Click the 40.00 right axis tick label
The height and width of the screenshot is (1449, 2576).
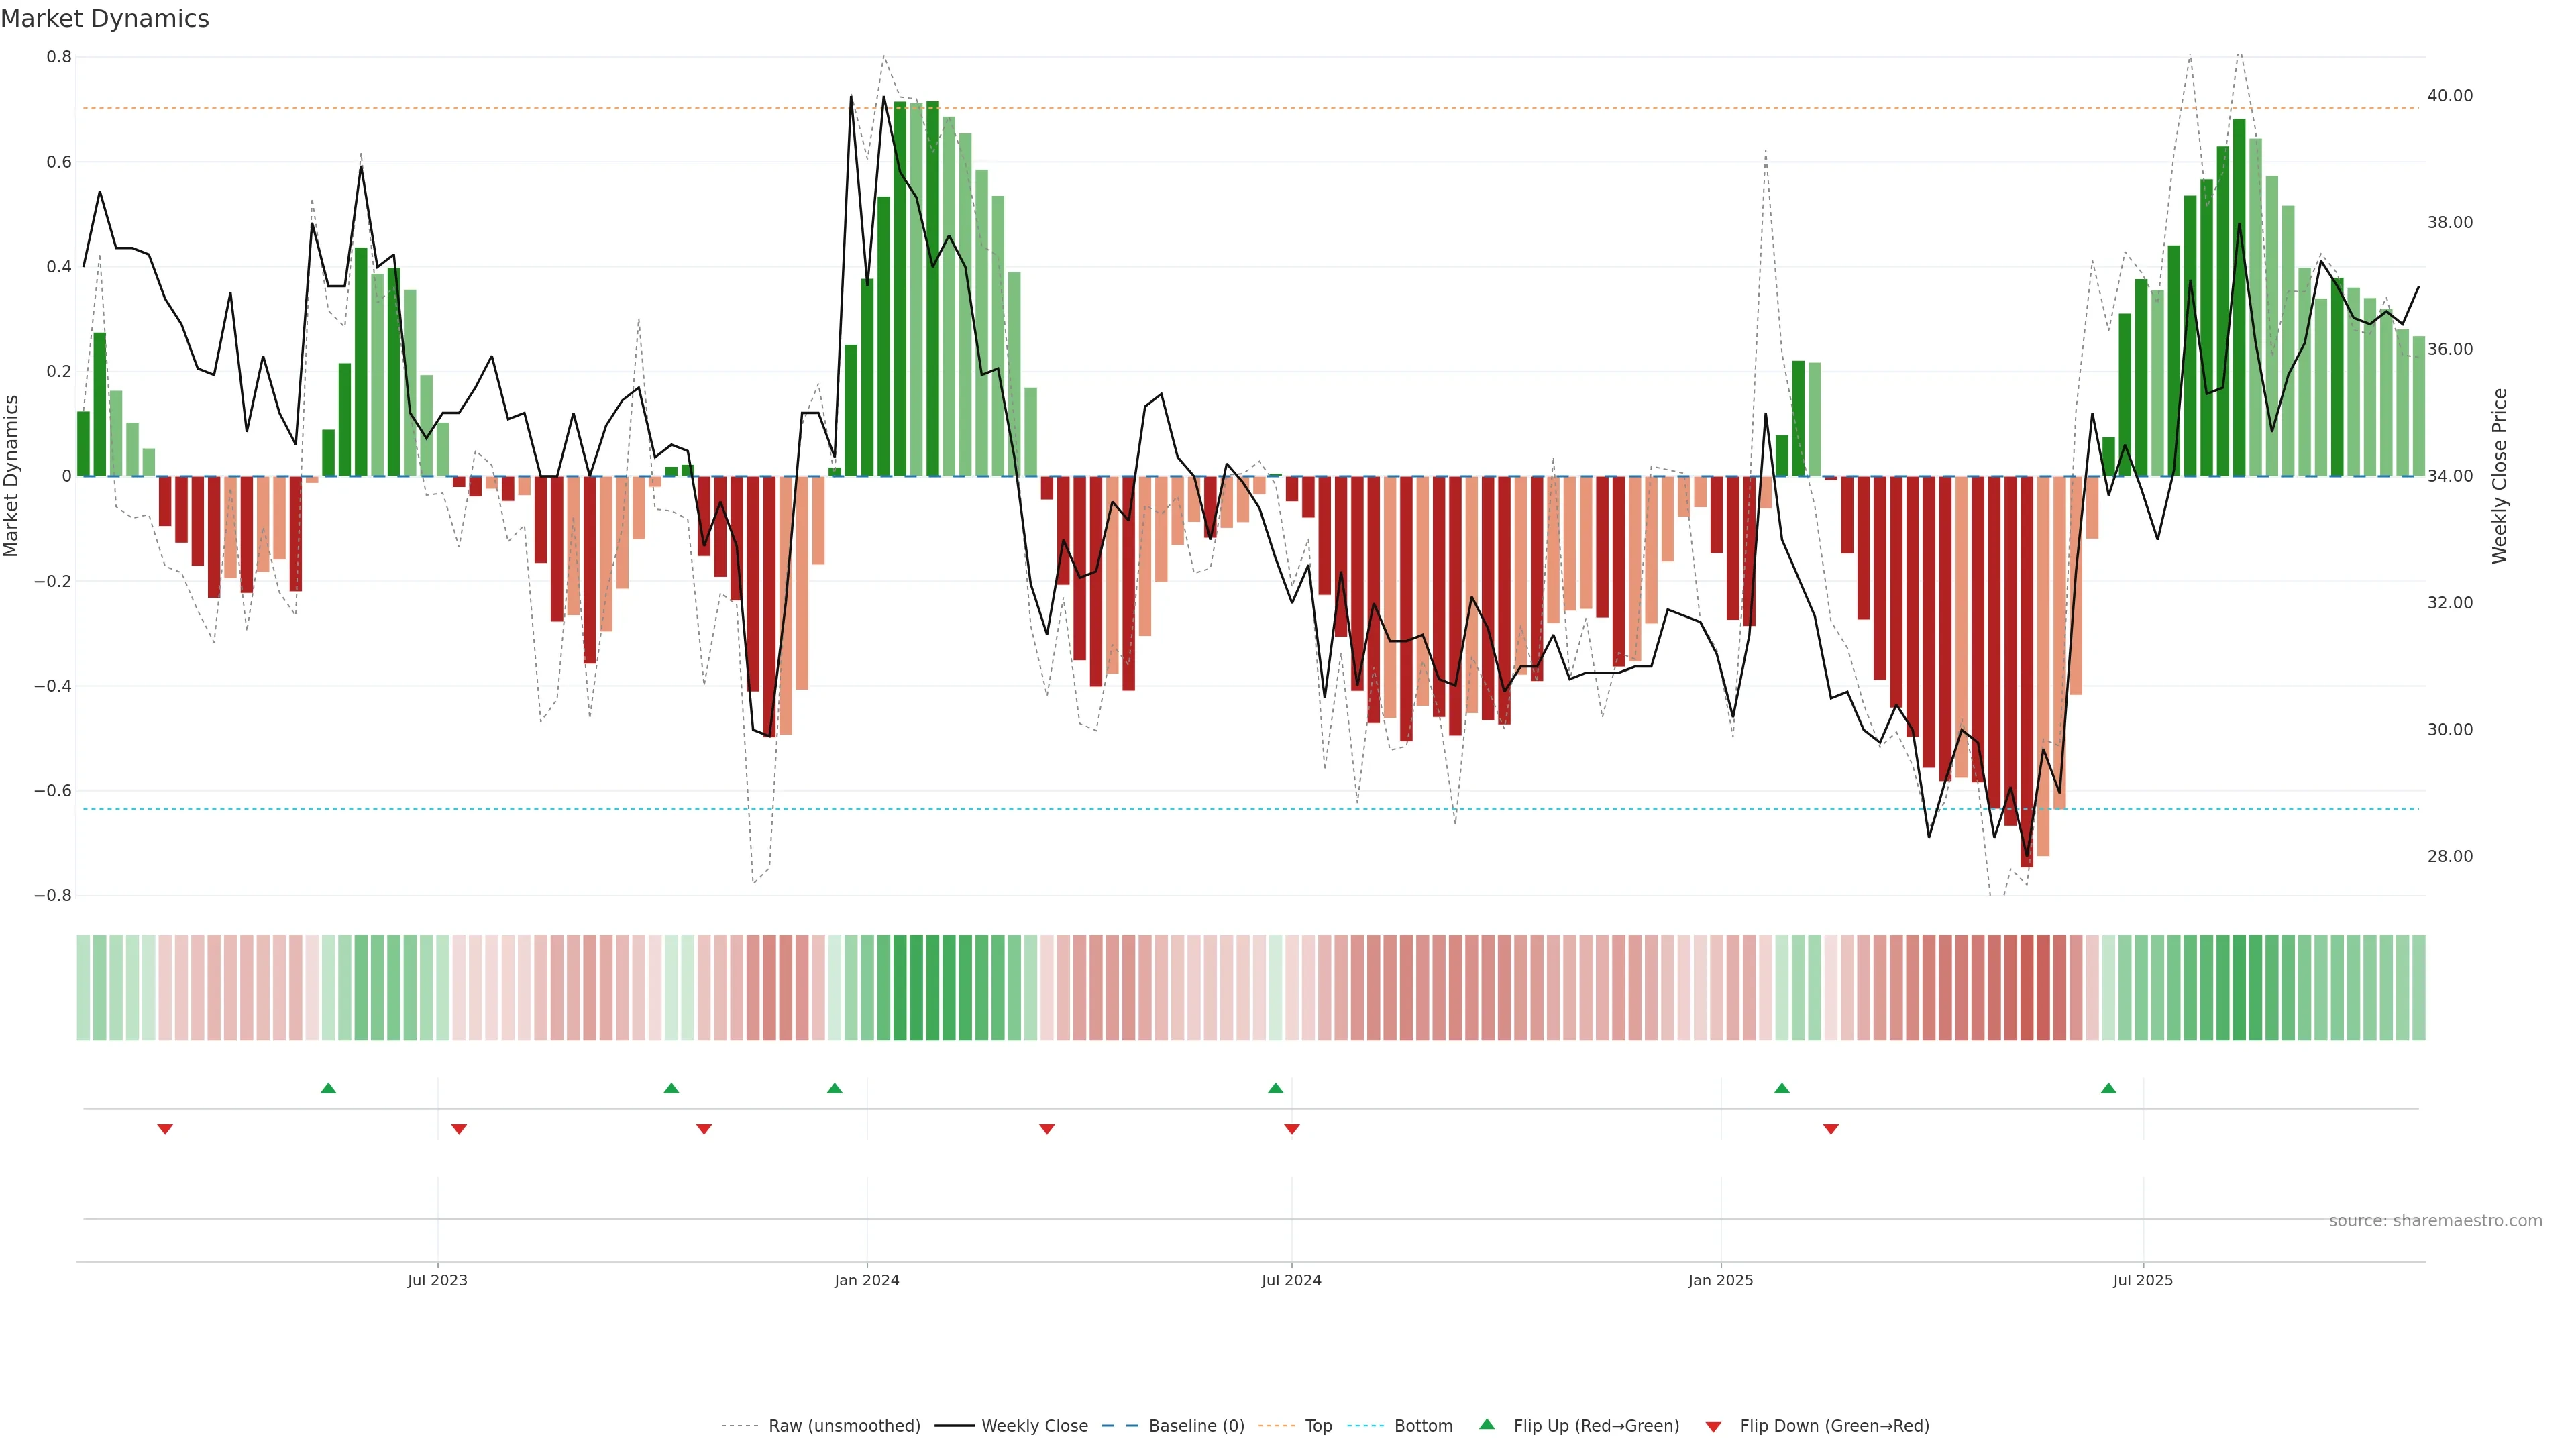[2449, 96]
